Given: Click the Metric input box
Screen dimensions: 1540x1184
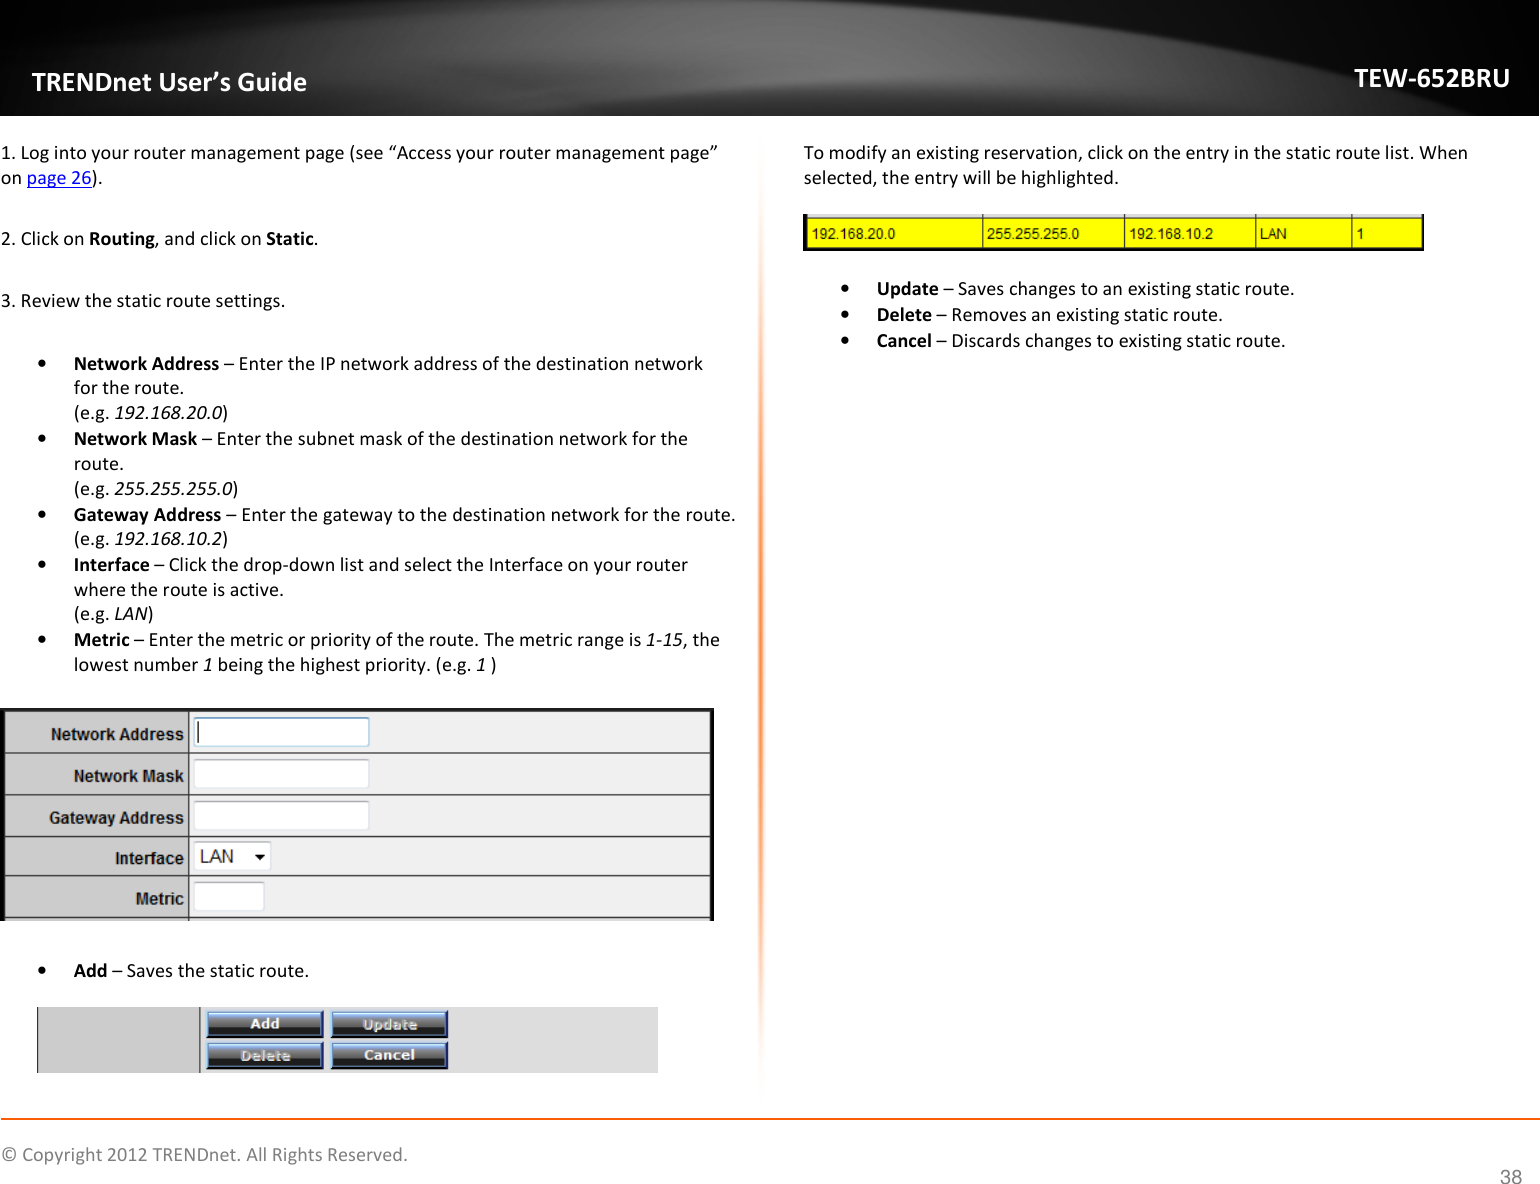Looking at the screenshot, I should pyautogui.click(x=229, y=897).
